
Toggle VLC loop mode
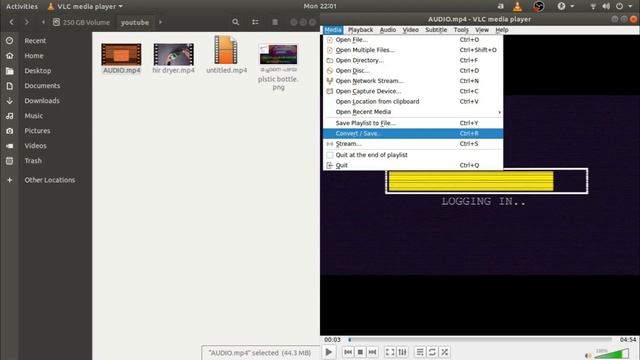(432, 352)
